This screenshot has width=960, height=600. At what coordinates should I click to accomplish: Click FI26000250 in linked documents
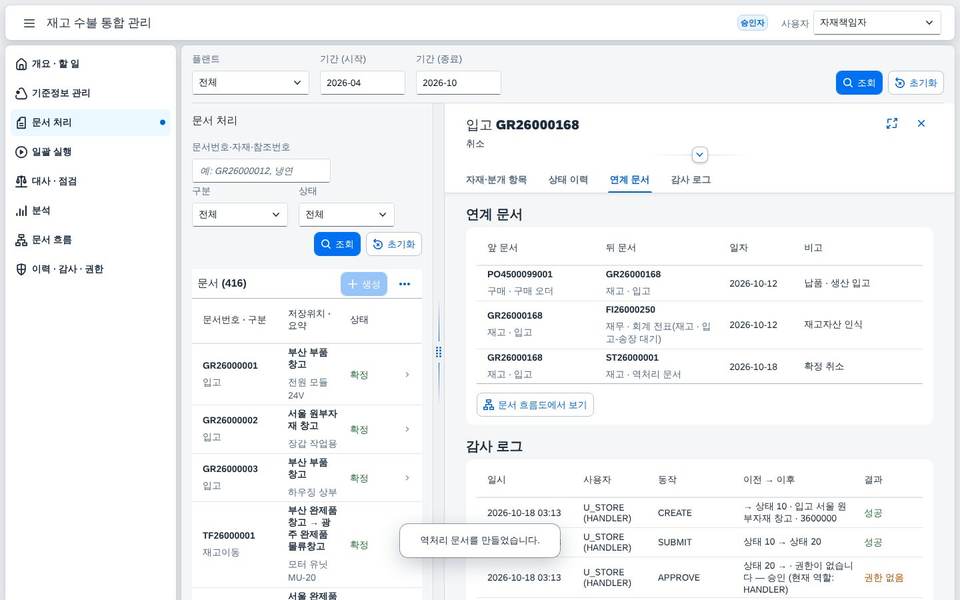click(x=630, y=310)
